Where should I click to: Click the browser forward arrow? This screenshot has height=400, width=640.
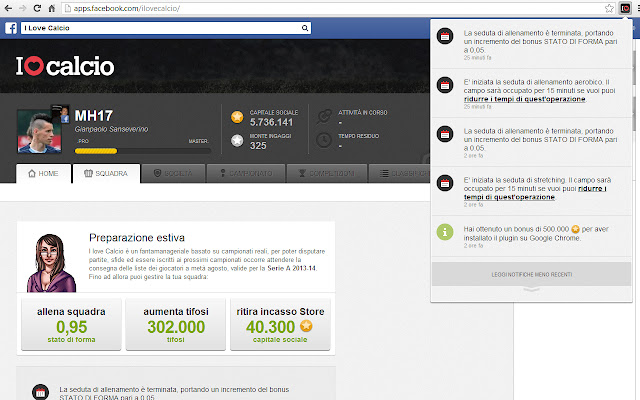coord(22,8)
